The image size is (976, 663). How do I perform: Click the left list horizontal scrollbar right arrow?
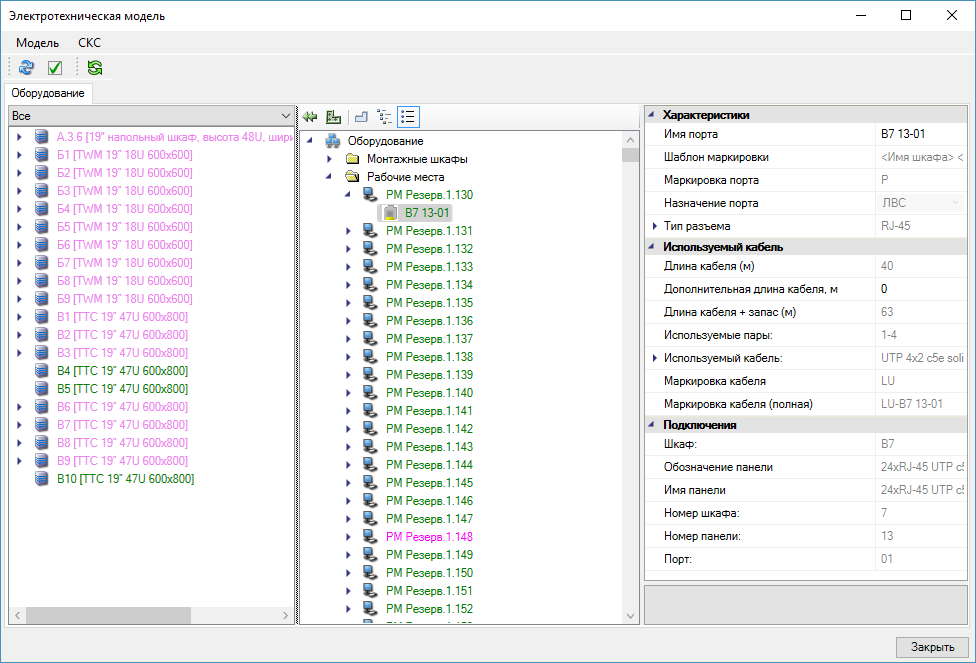tap(285, 615)
